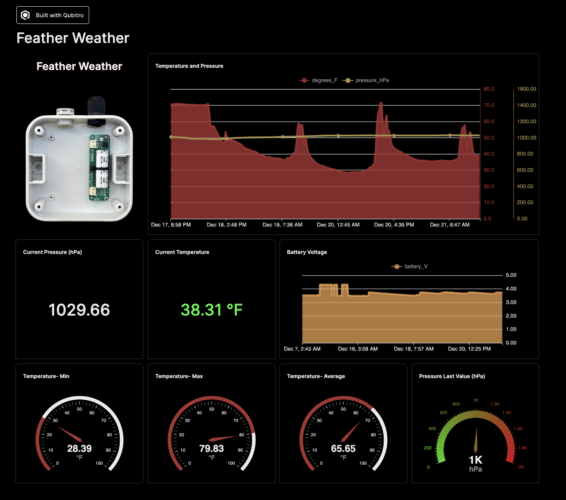Screen dimensions: 566x500
Task: Click the Temperature- Min widget title
Action: coord(46,376)
